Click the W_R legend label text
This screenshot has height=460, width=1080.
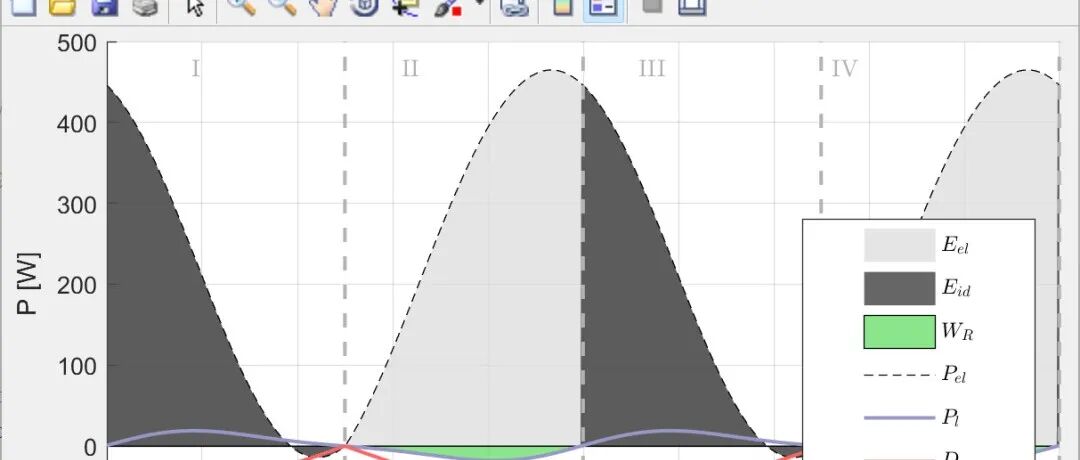pos(958,333)
